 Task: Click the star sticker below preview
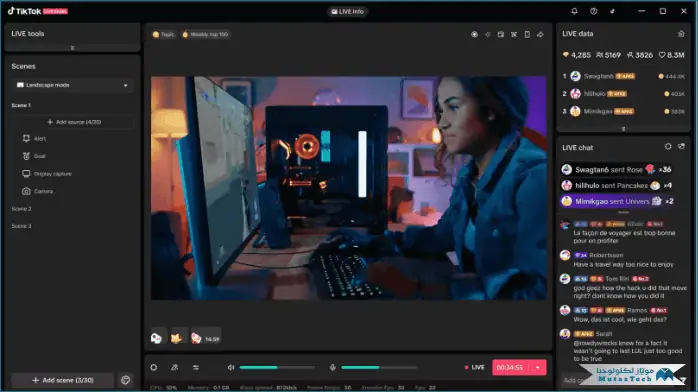(177, 338)
